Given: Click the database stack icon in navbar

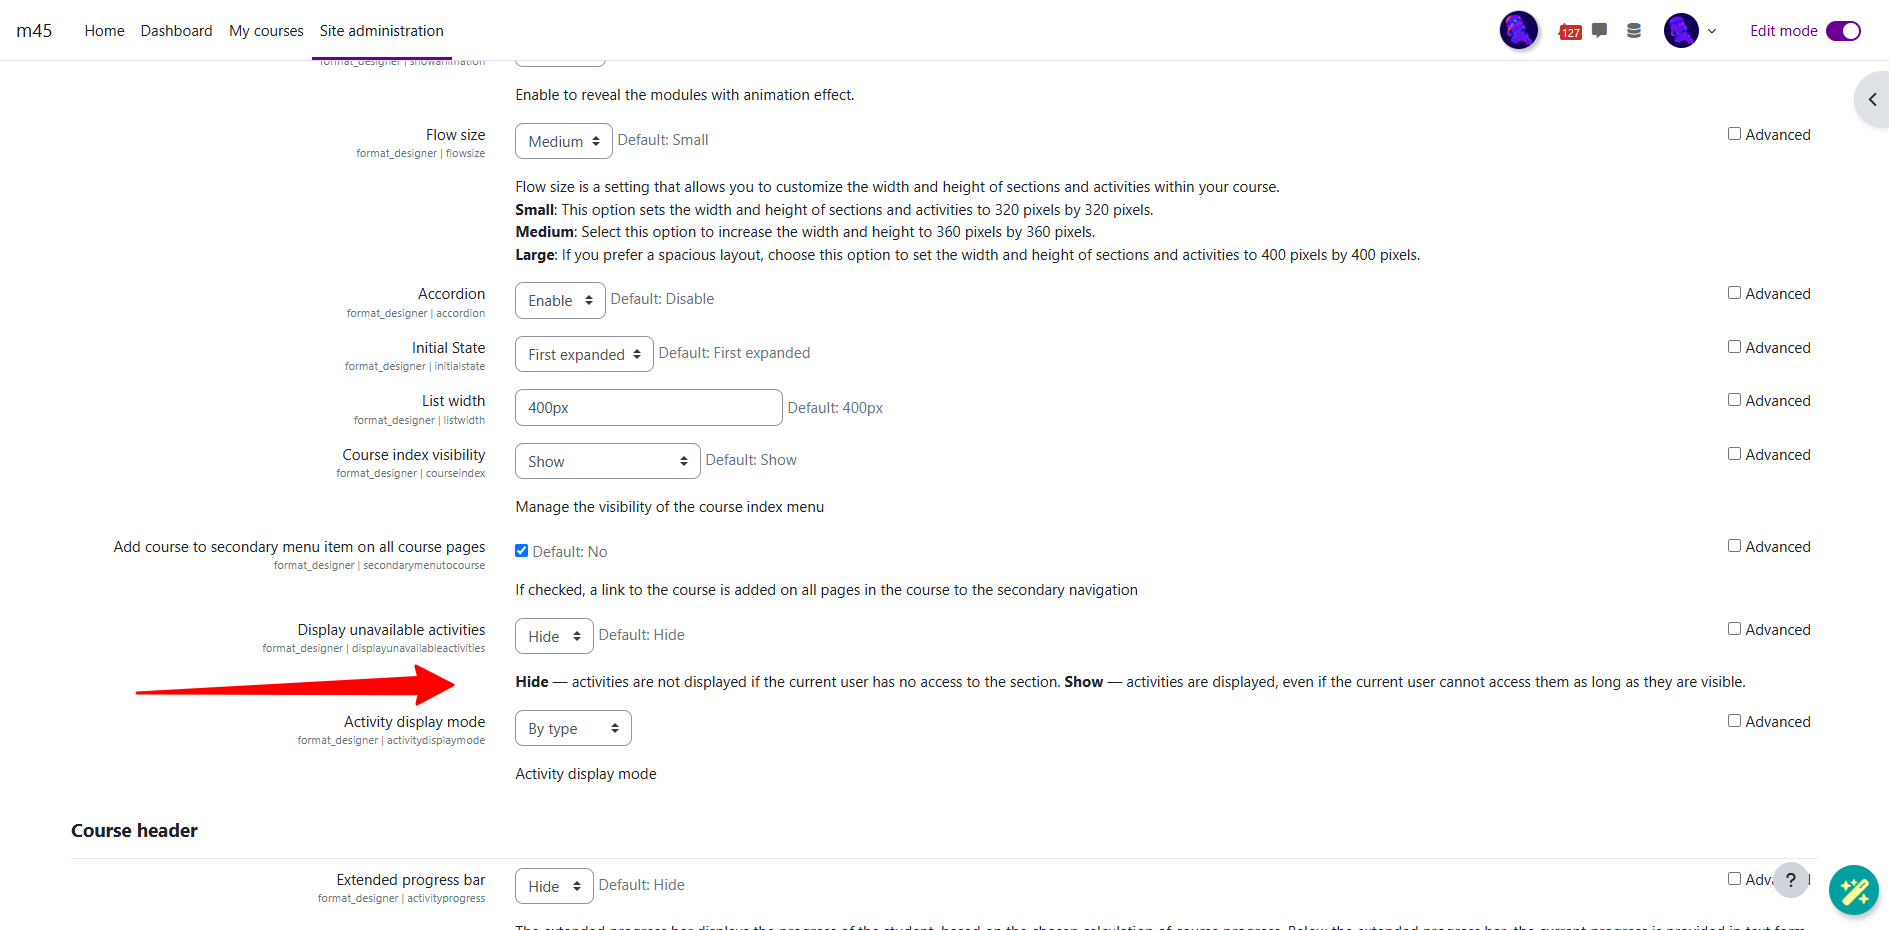Looking at the screenshot, I should (1634, 30).
